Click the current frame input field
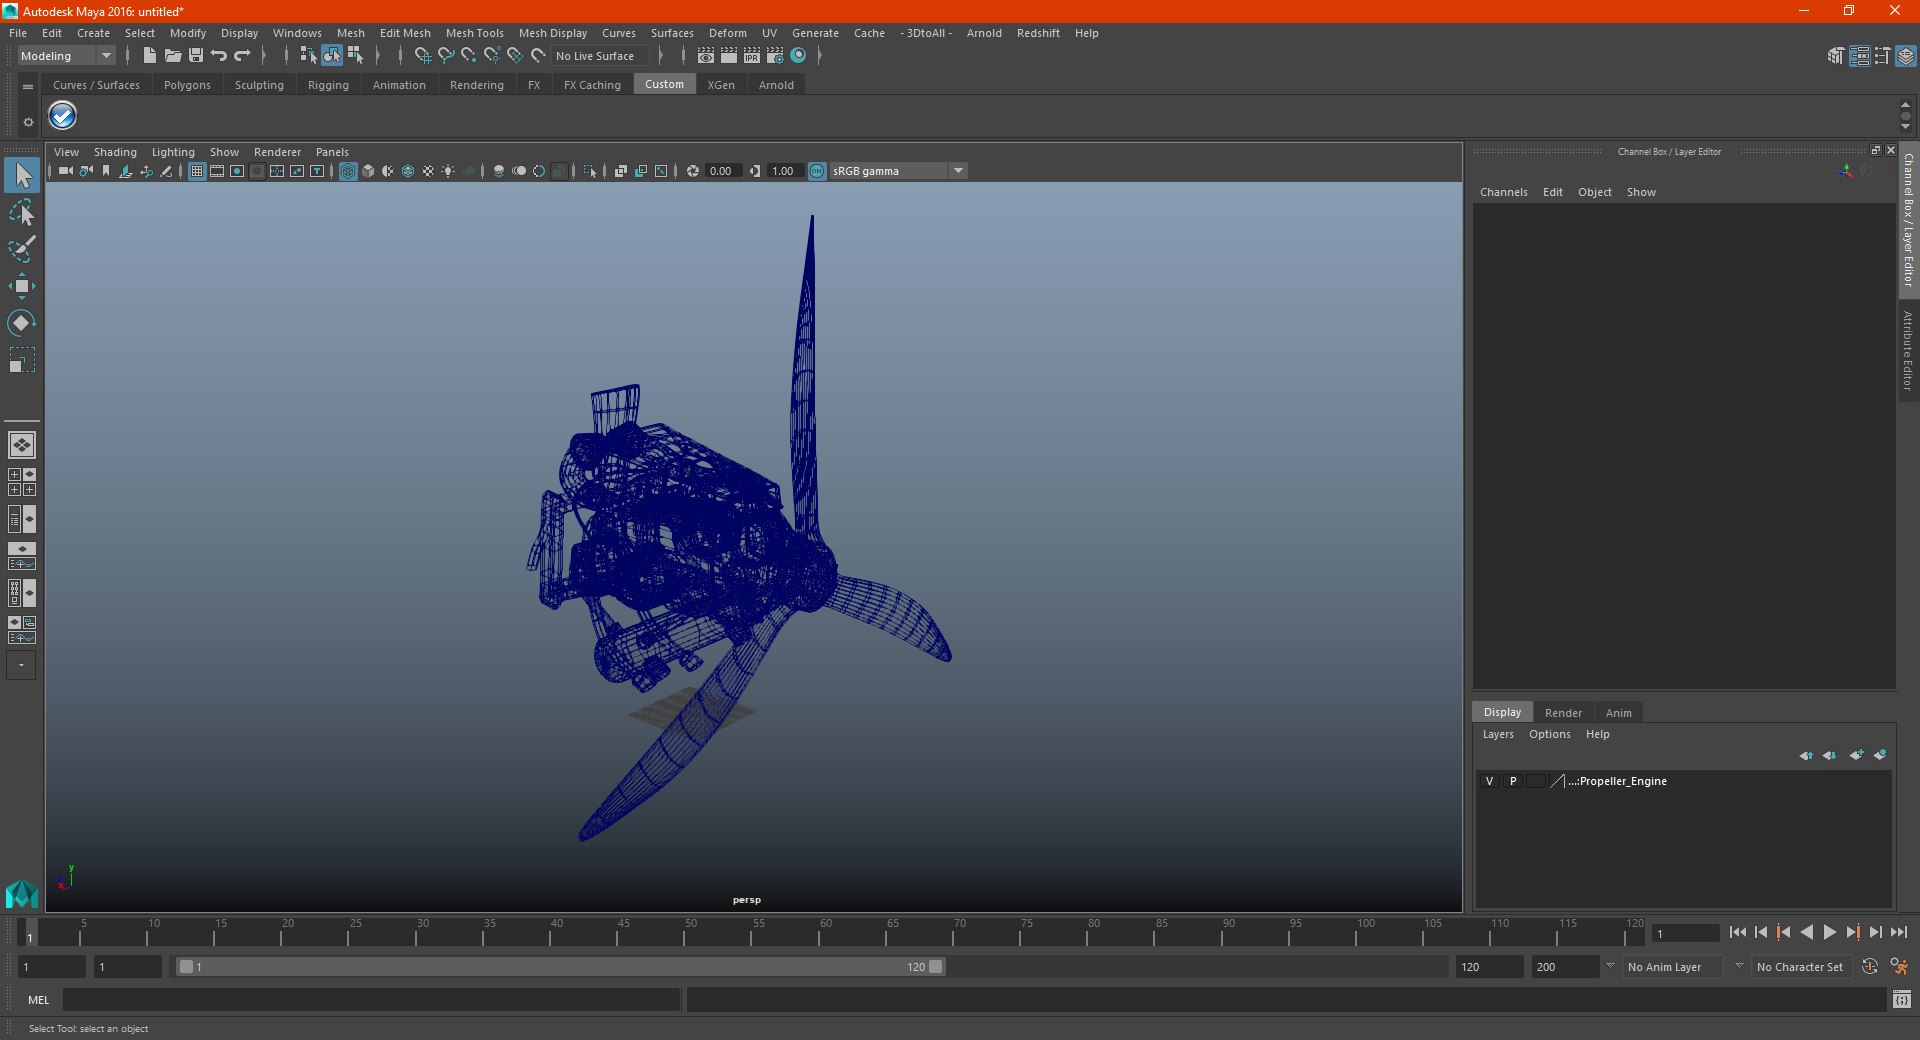1920x1040 pixels. (1686, 933)
